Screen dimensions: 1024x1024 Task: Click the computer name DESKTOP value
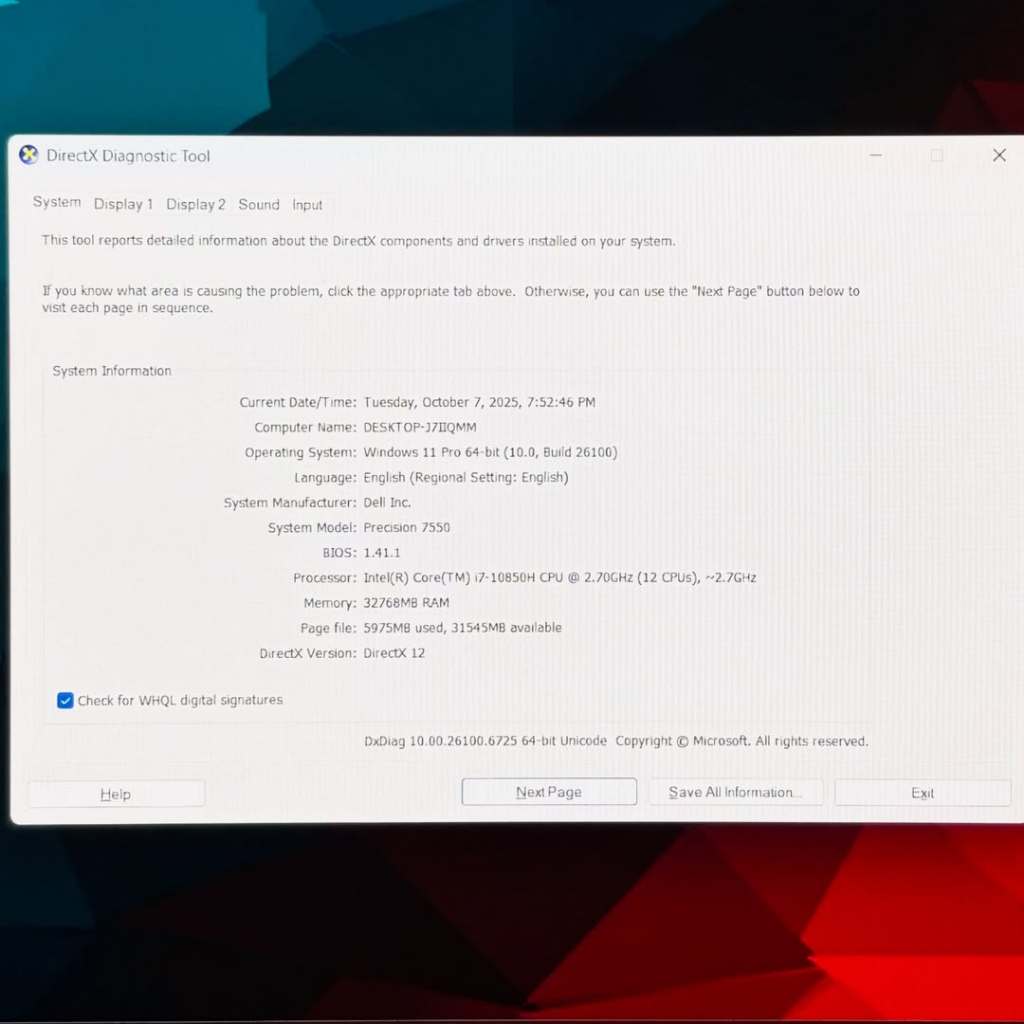(420, 427)
